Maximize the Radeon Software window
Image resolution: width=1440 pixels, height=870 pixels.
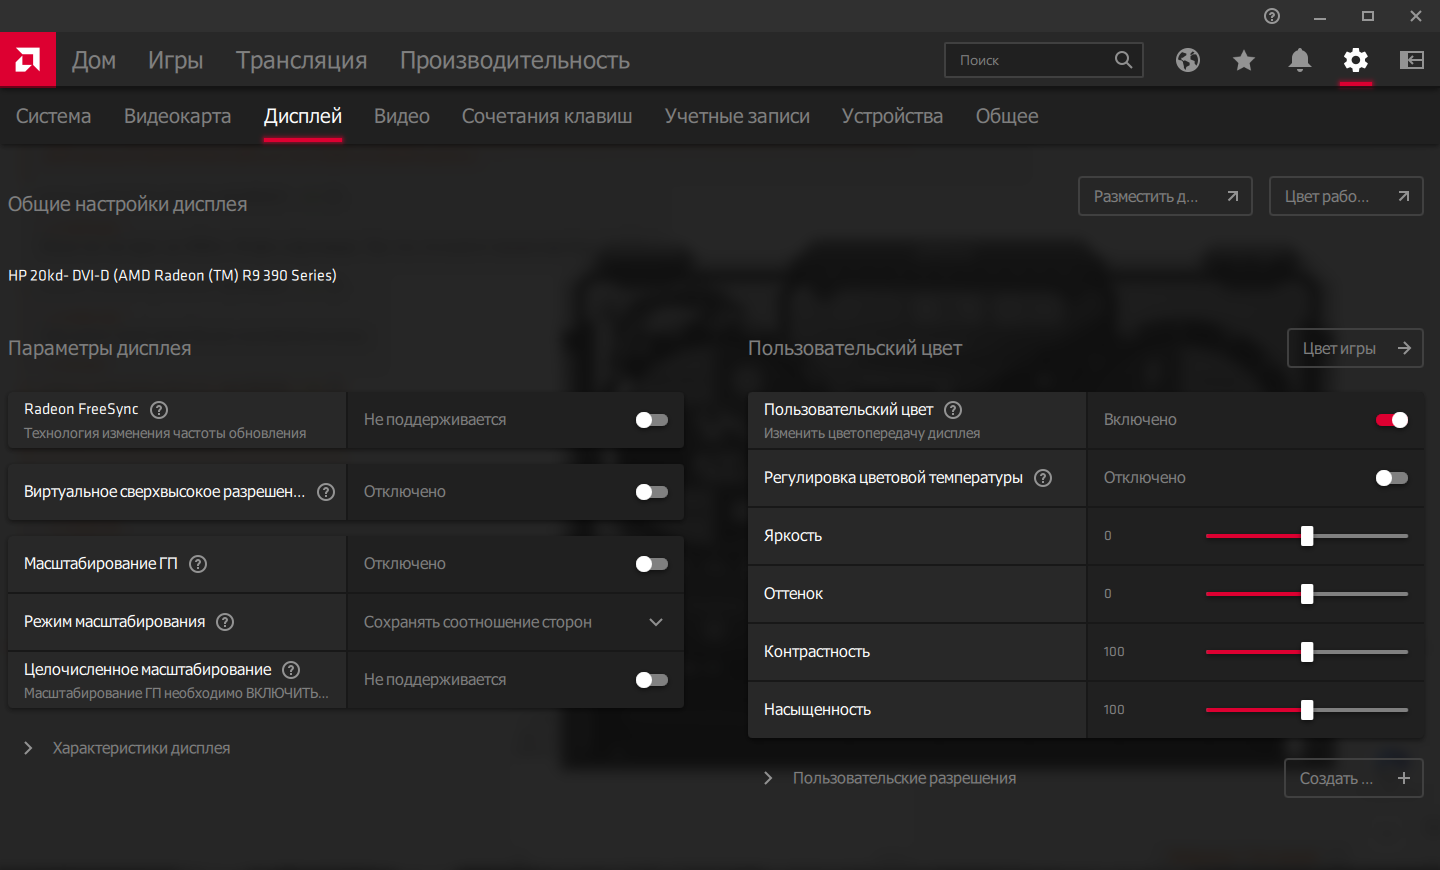[1368, 16]
